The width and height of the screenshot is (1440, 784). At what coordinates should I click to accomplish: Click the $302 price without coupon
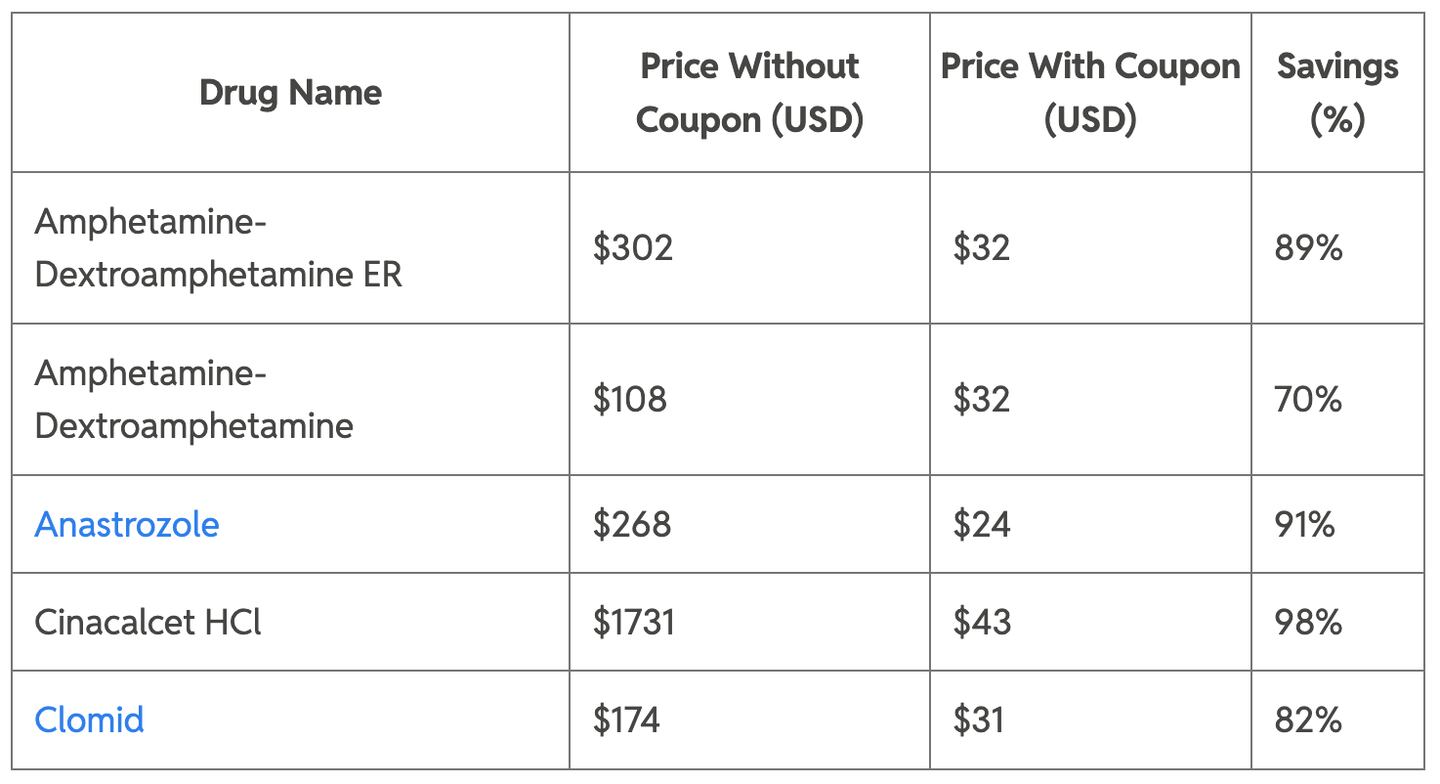633,248
